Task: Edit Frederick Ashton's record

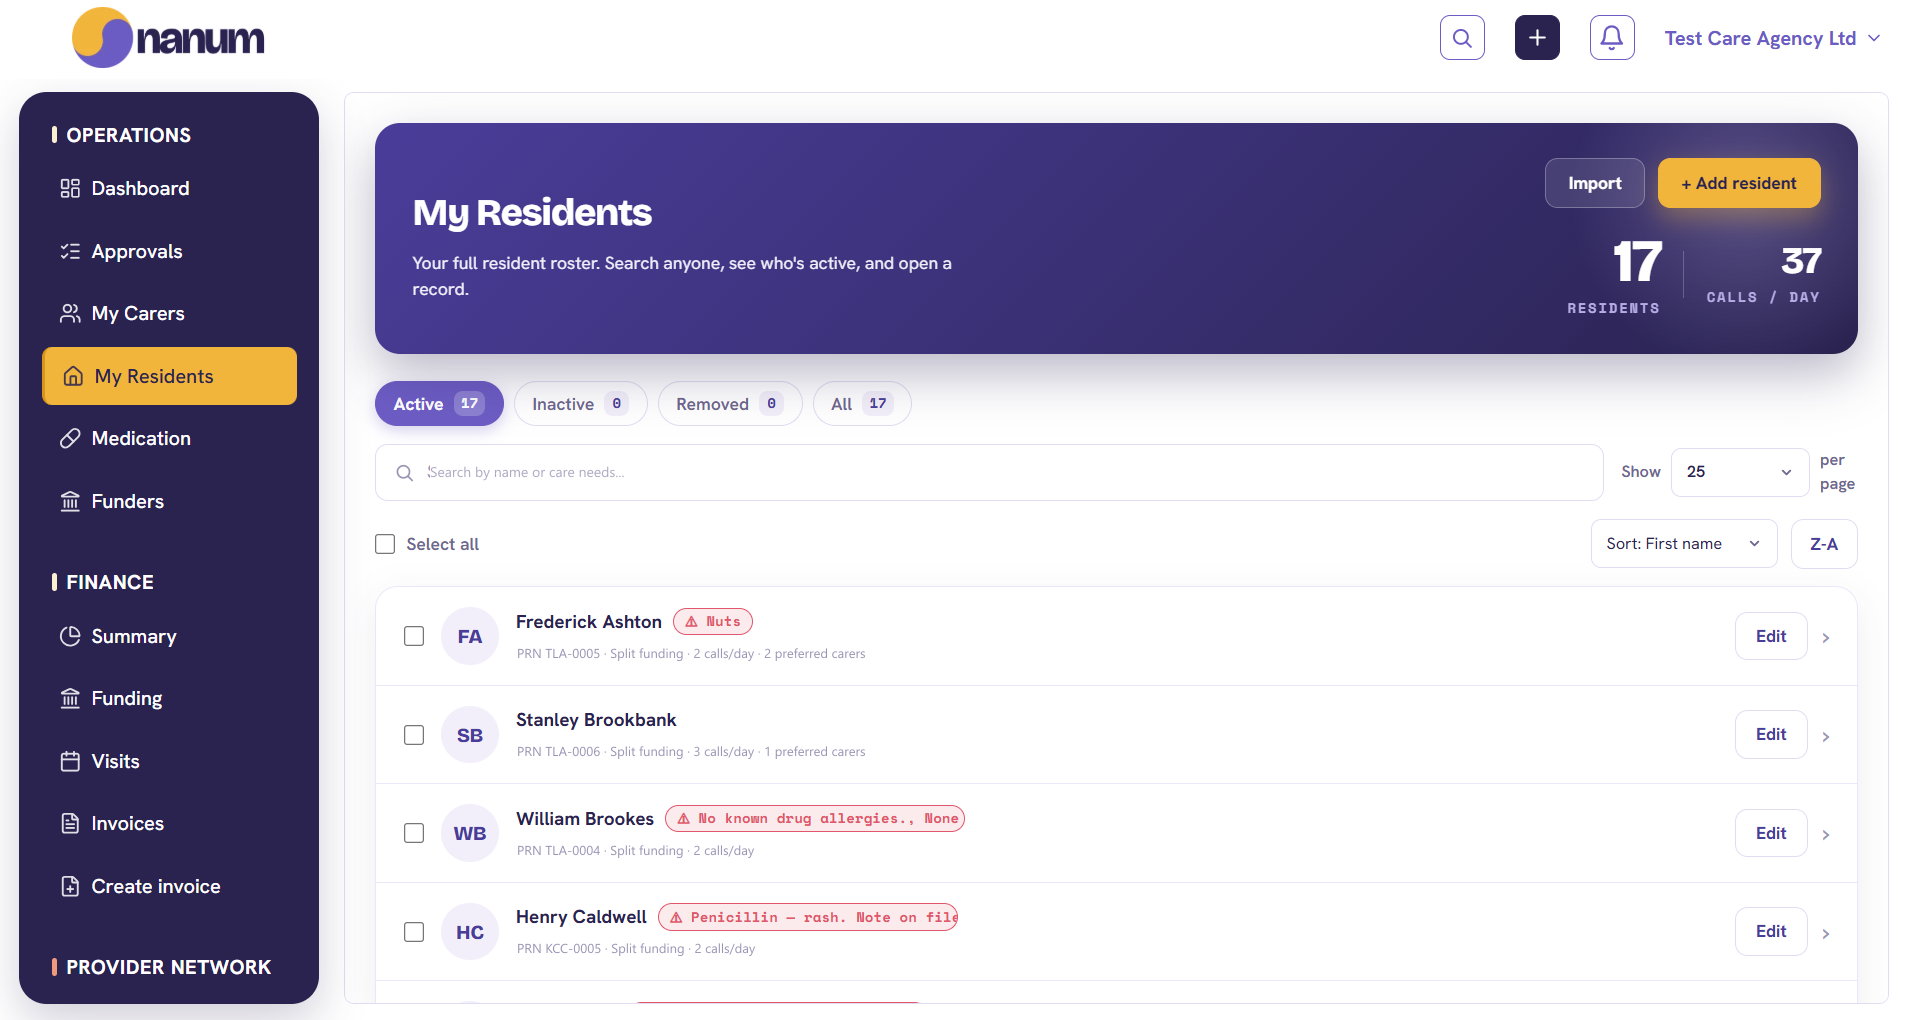Action: coord(1771,636)
